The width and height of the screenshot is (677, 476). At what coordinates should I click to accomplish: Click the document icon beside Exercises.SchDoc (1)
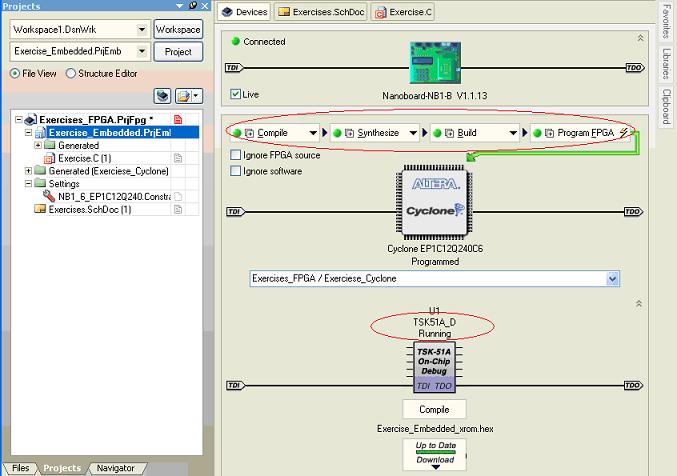pos(178,209)
